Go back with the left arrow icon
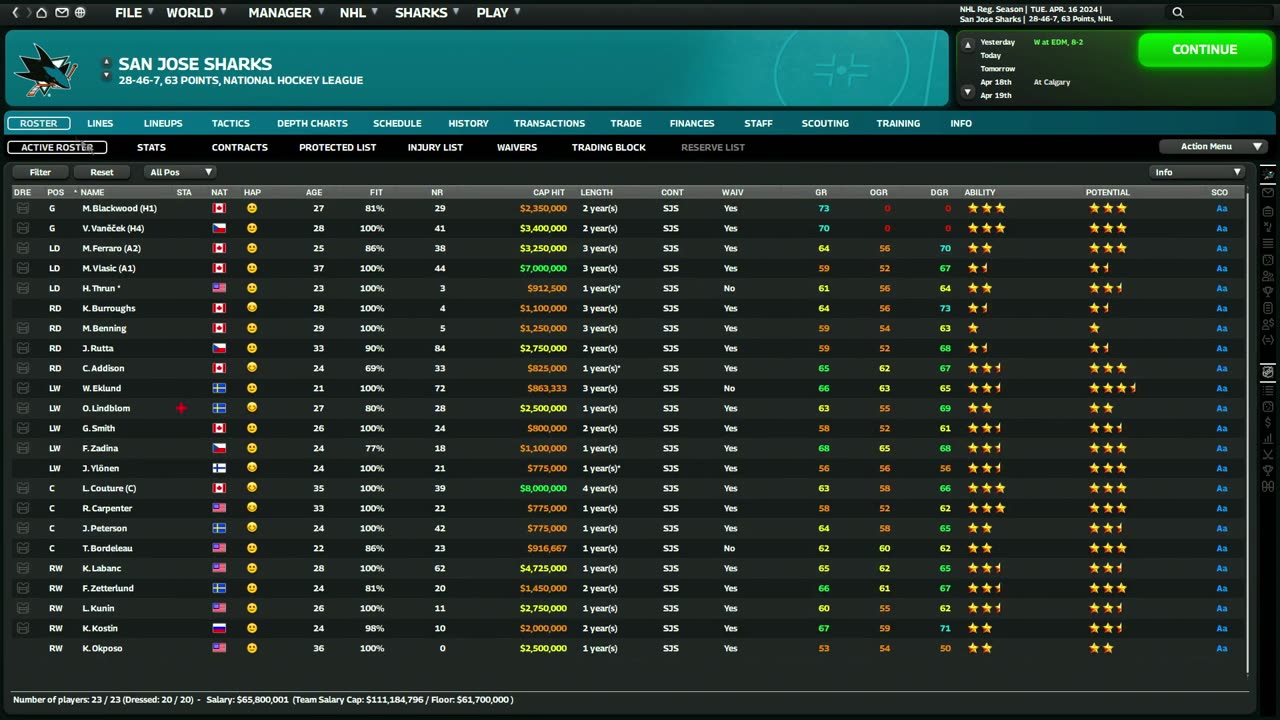This screenshot has width=1280, height=720. (15, 12)
